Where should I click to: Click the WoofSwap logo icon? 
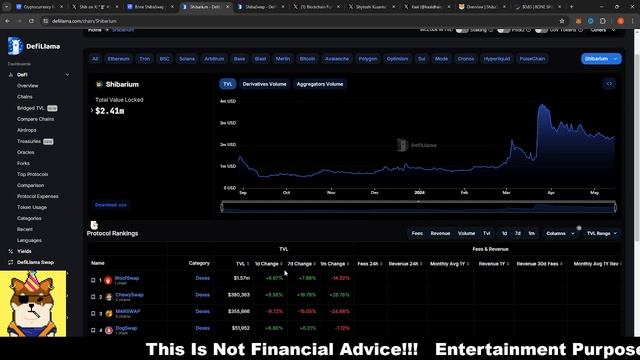(x=108, y=280)
